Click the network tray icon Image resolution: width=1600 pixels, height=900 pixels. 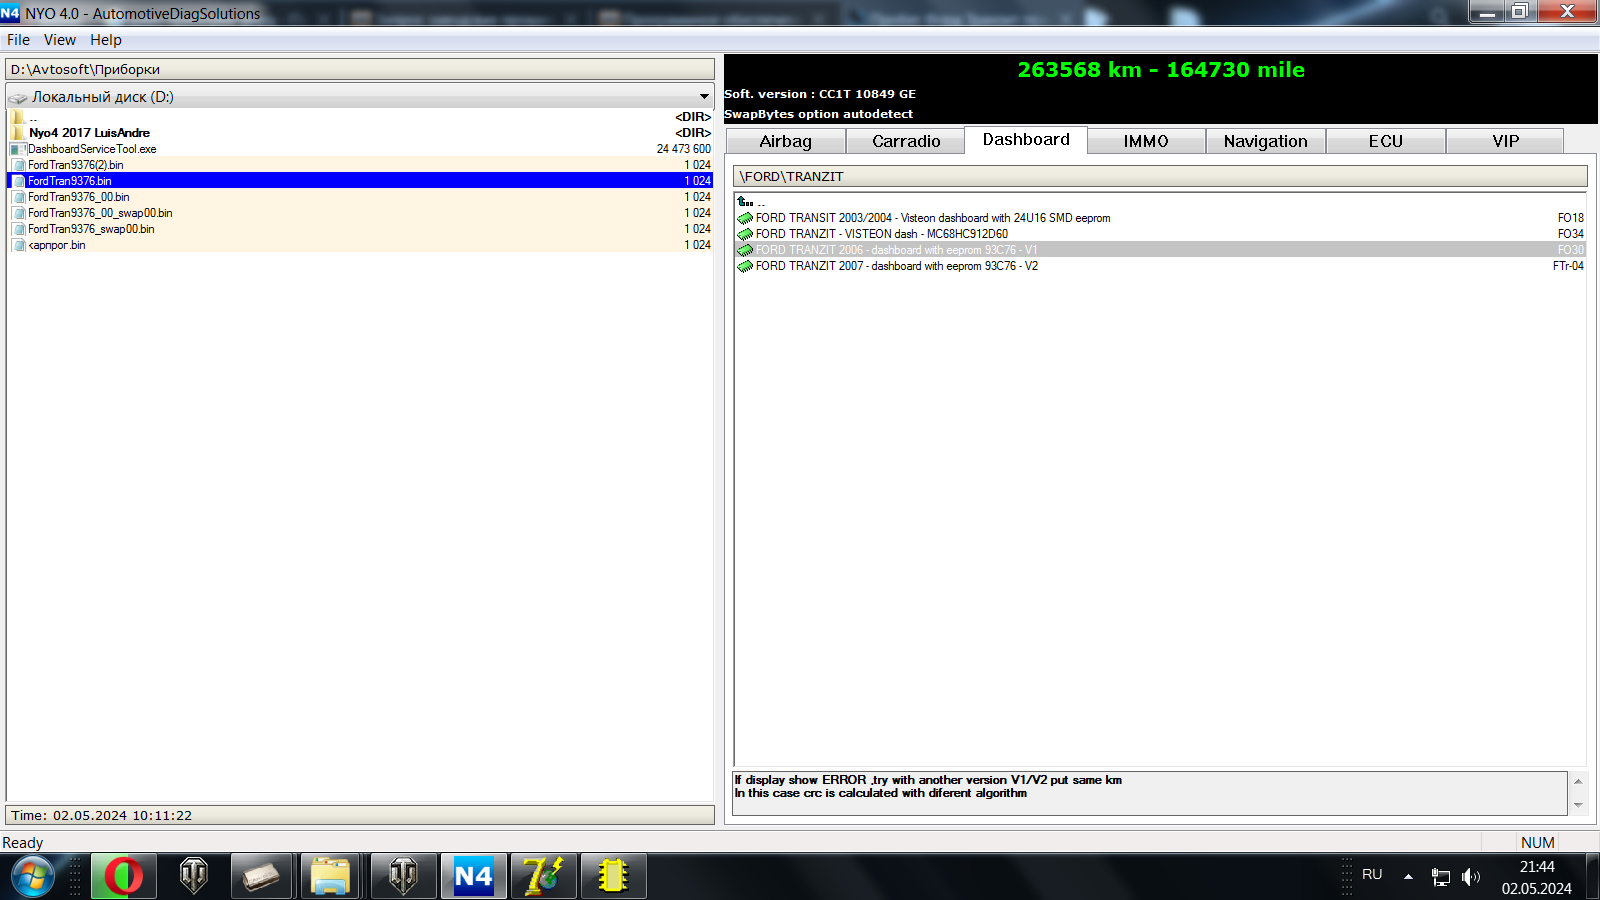coord(1440,877)
